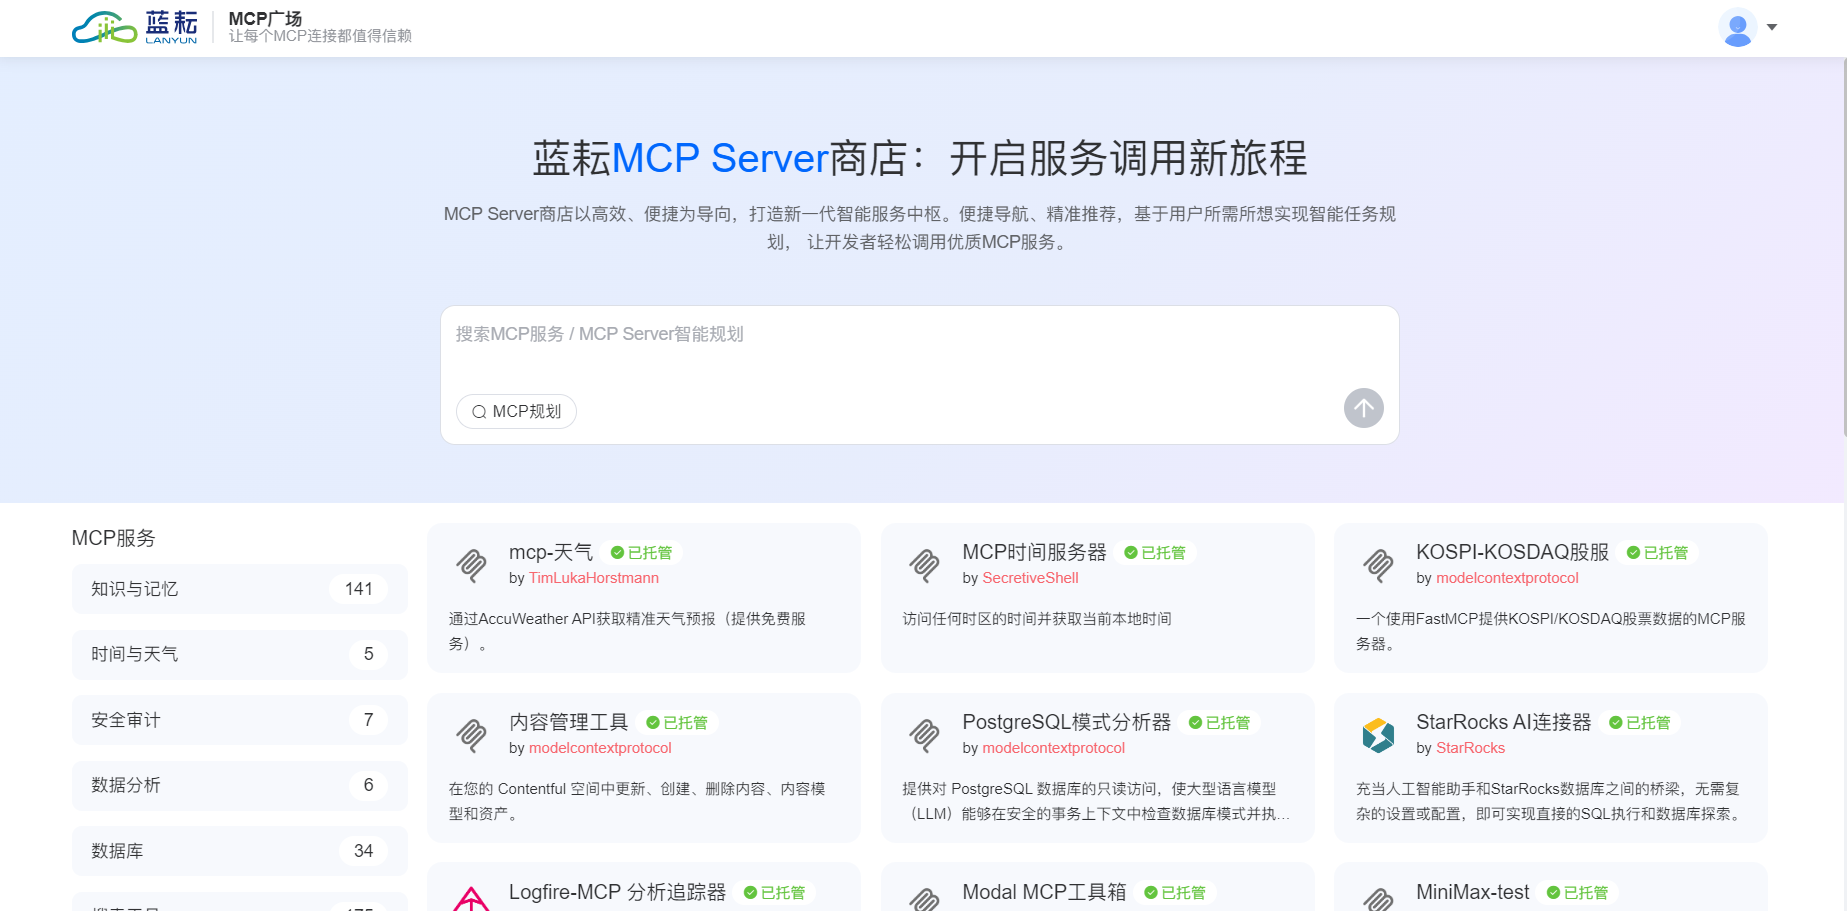Click the 内容管理工具 card icon
1847x911 pixels.
pos(472,735)
